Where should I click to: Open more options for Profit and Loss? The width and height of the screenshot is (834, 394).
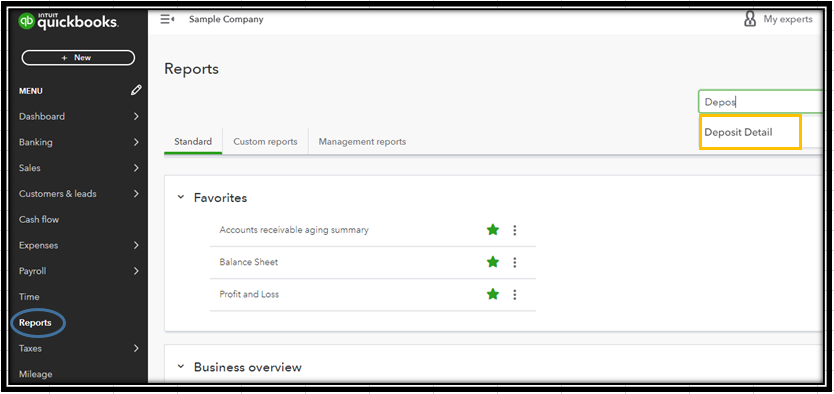[x=514, y=294]
